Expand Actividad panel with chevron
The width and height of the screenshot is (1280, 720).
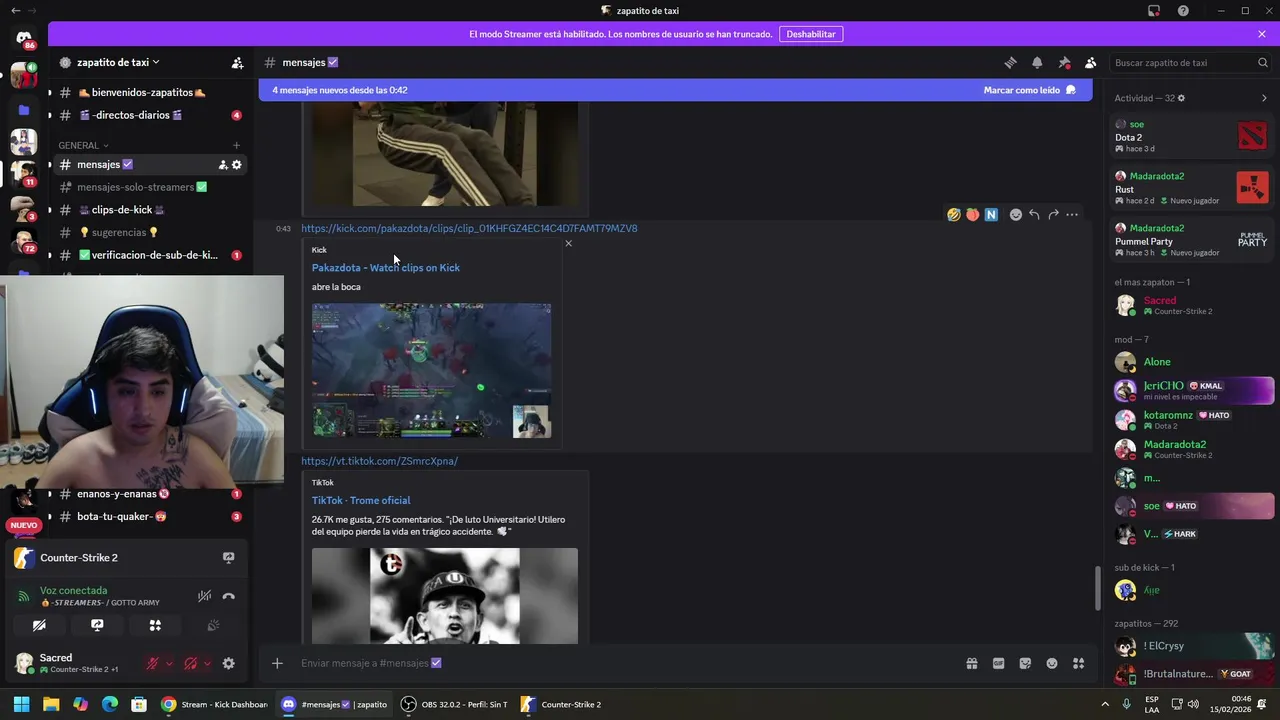coord(1264,98)
